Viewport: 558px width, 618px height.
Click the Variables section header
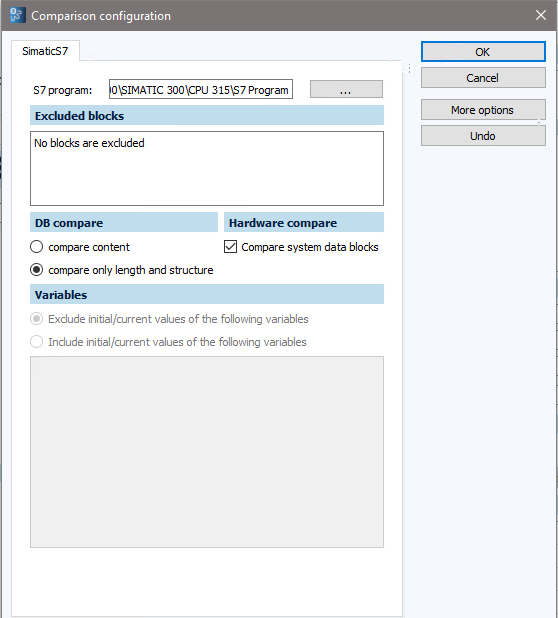point(207,294)
